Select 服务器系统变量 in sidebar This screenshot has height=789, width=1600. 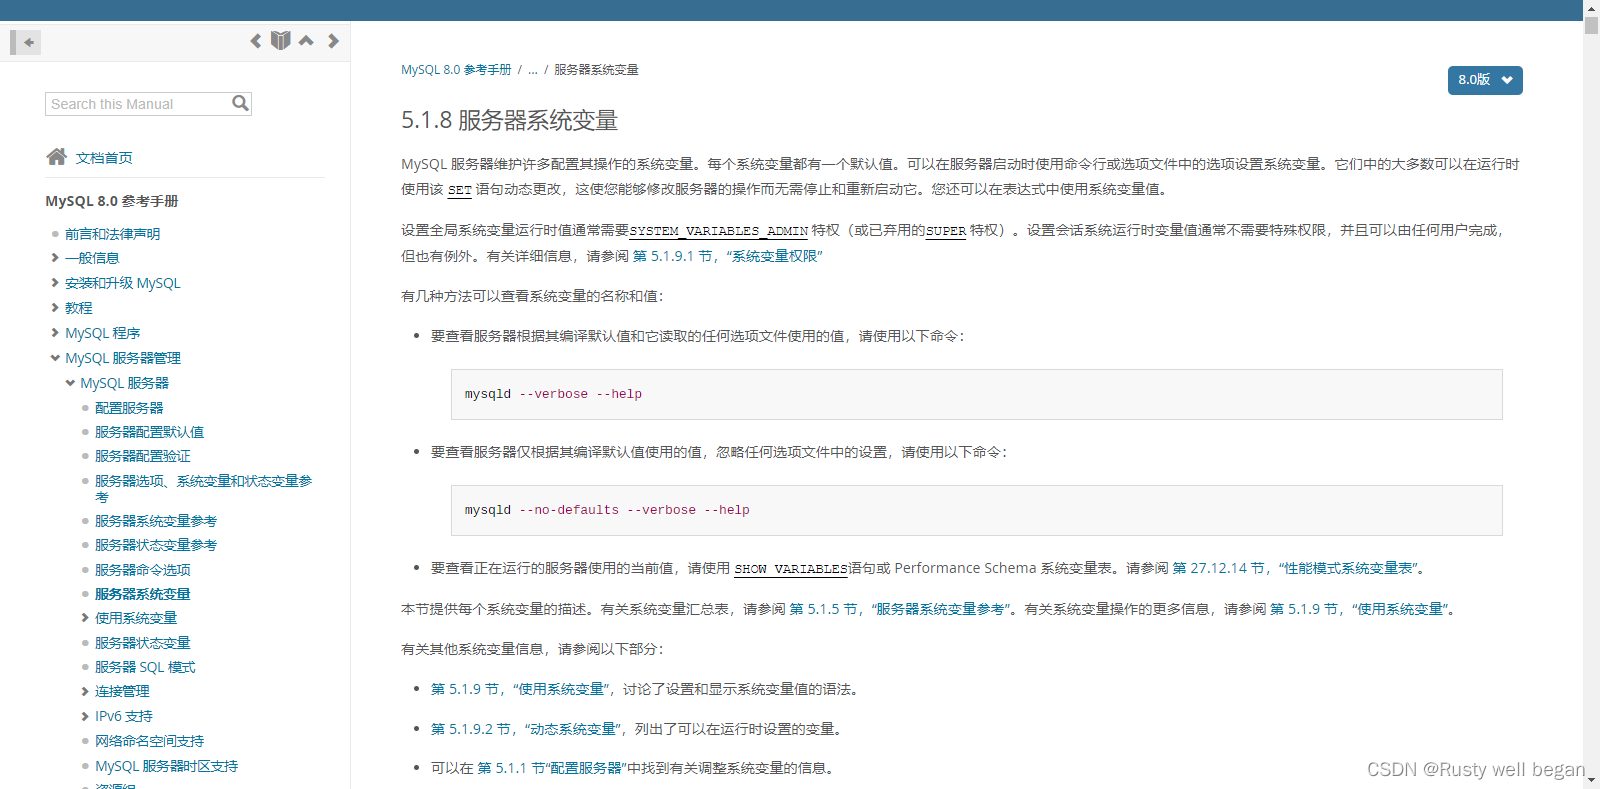[142, 594]
